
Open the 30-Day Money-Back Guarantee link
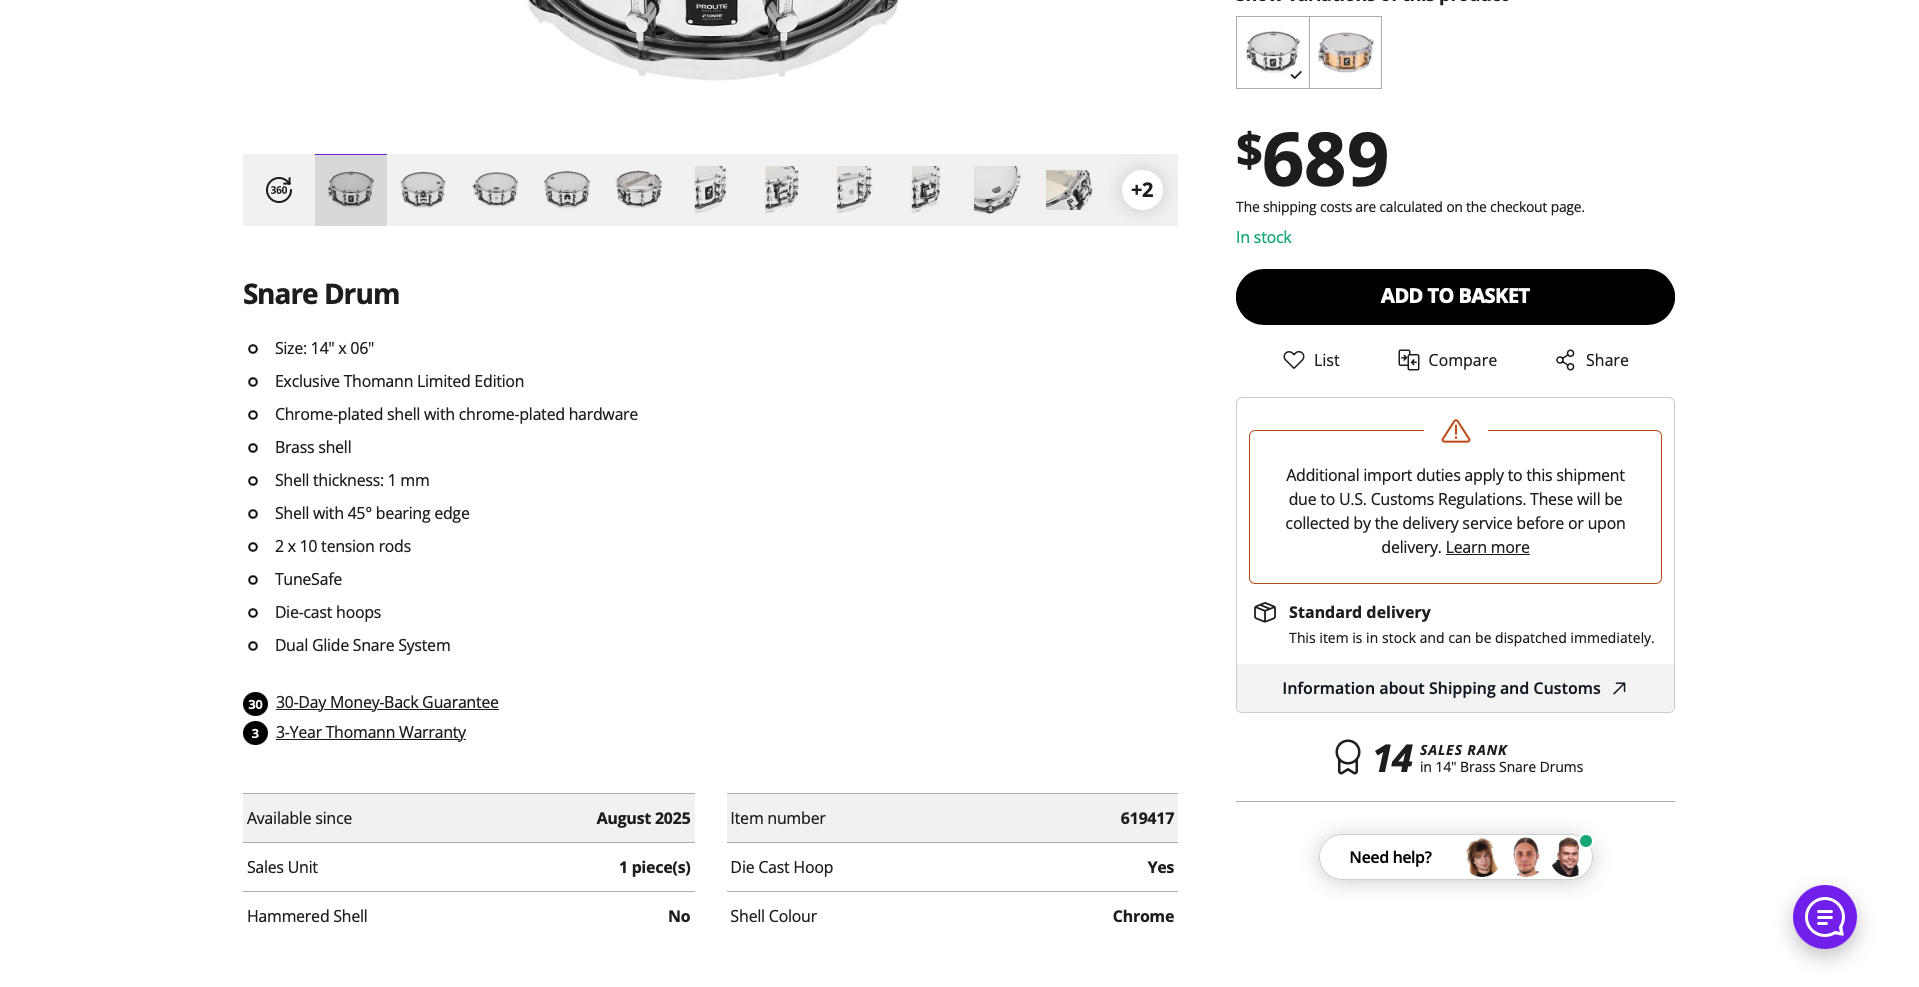(387, 702)
